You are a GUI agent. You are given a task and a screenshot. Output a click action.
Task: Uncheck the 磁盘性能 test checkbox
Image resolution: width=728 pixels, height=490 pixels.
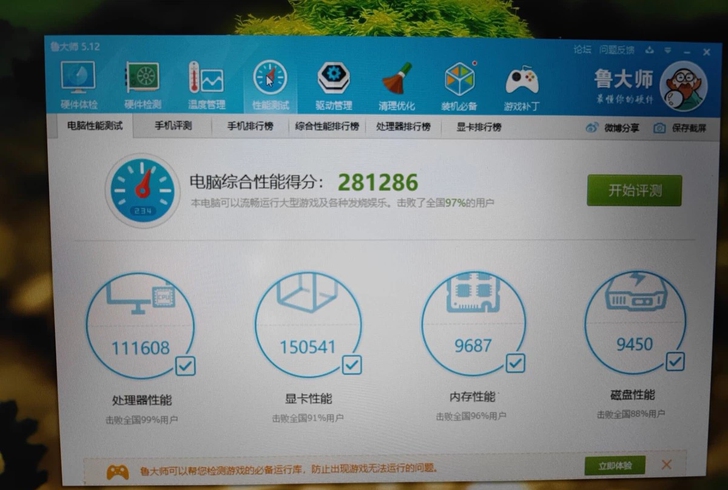[x=675, y=361]
